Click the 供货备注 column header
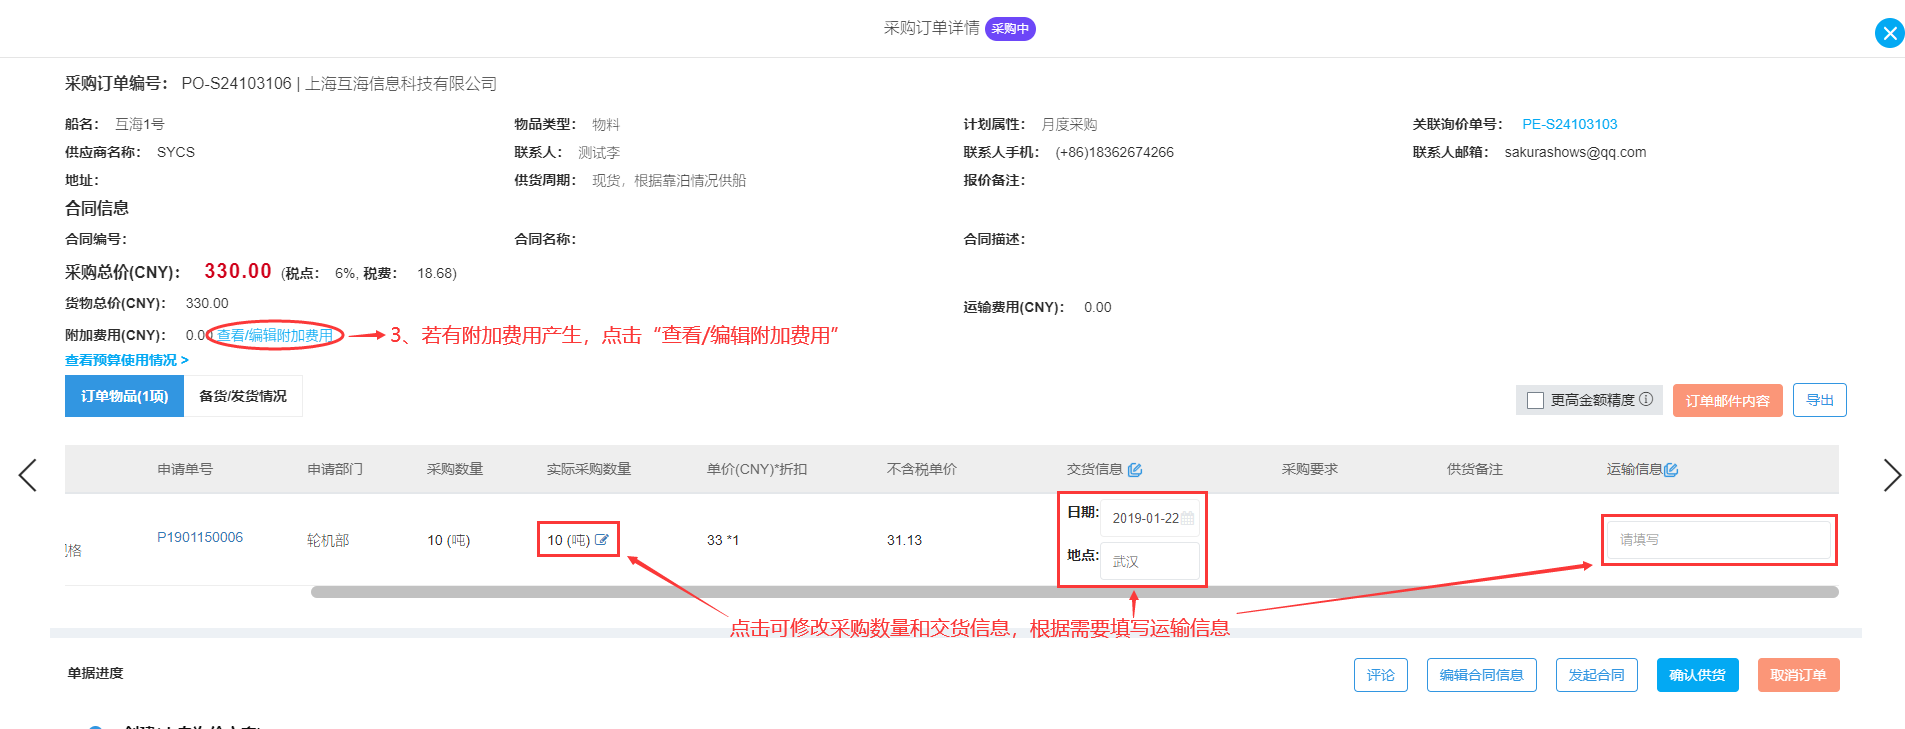The height and width of the screenshot is (729, 1905). click(x=1475, y=469)
